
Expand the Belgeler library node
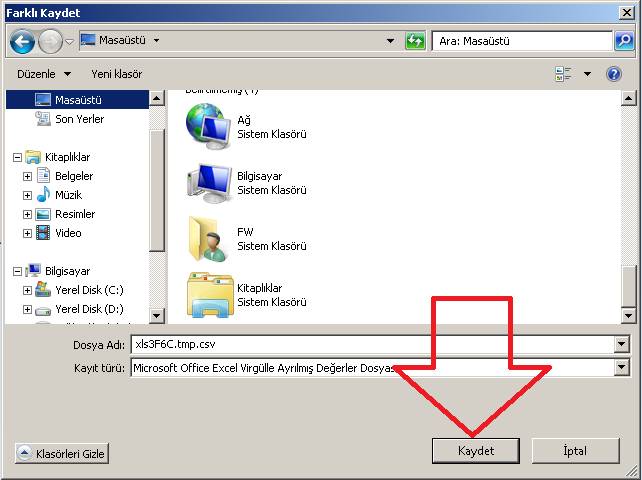27,177
